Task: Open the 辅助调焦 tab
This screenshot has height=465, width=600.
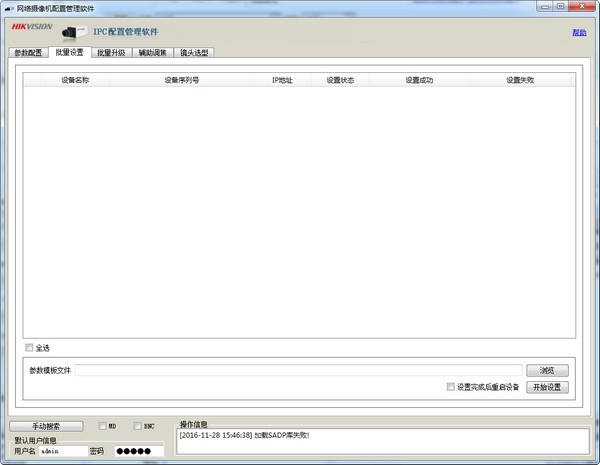Action: 153,53
